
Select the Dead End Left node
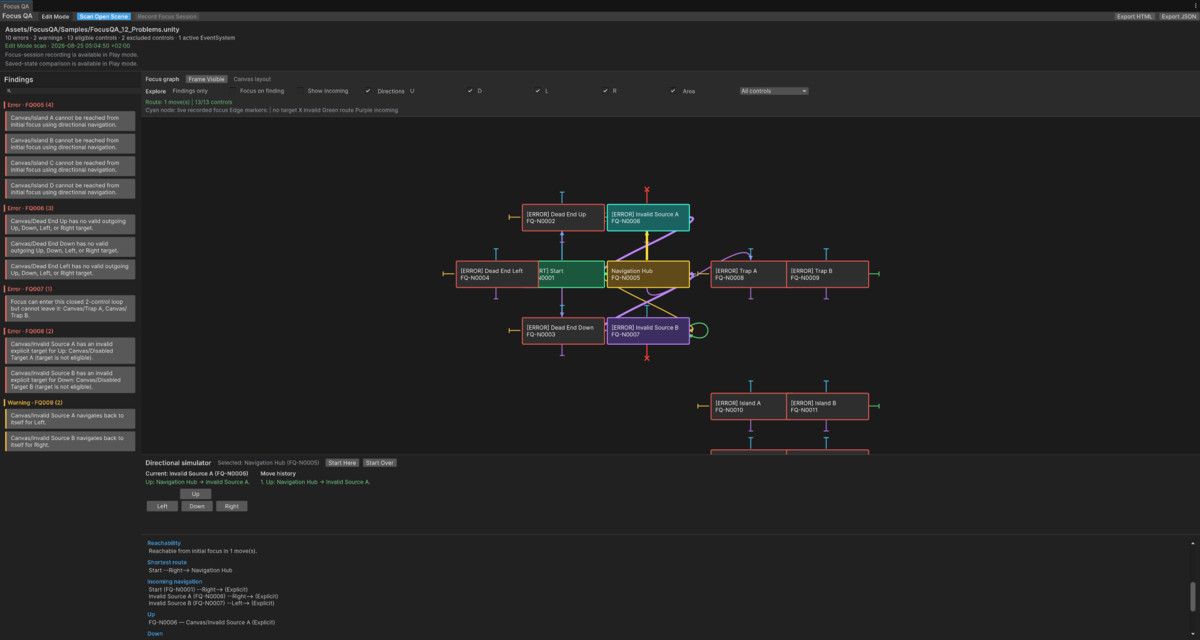coord(497,274)
